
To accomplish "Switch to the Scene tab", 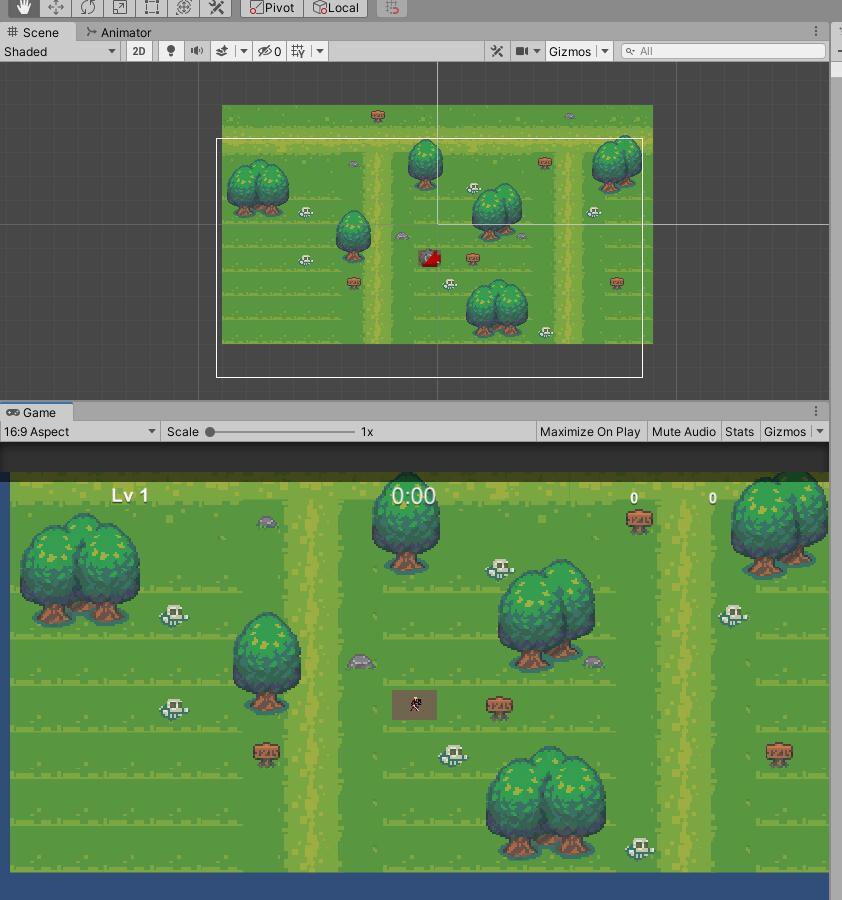I will [33, 32].
